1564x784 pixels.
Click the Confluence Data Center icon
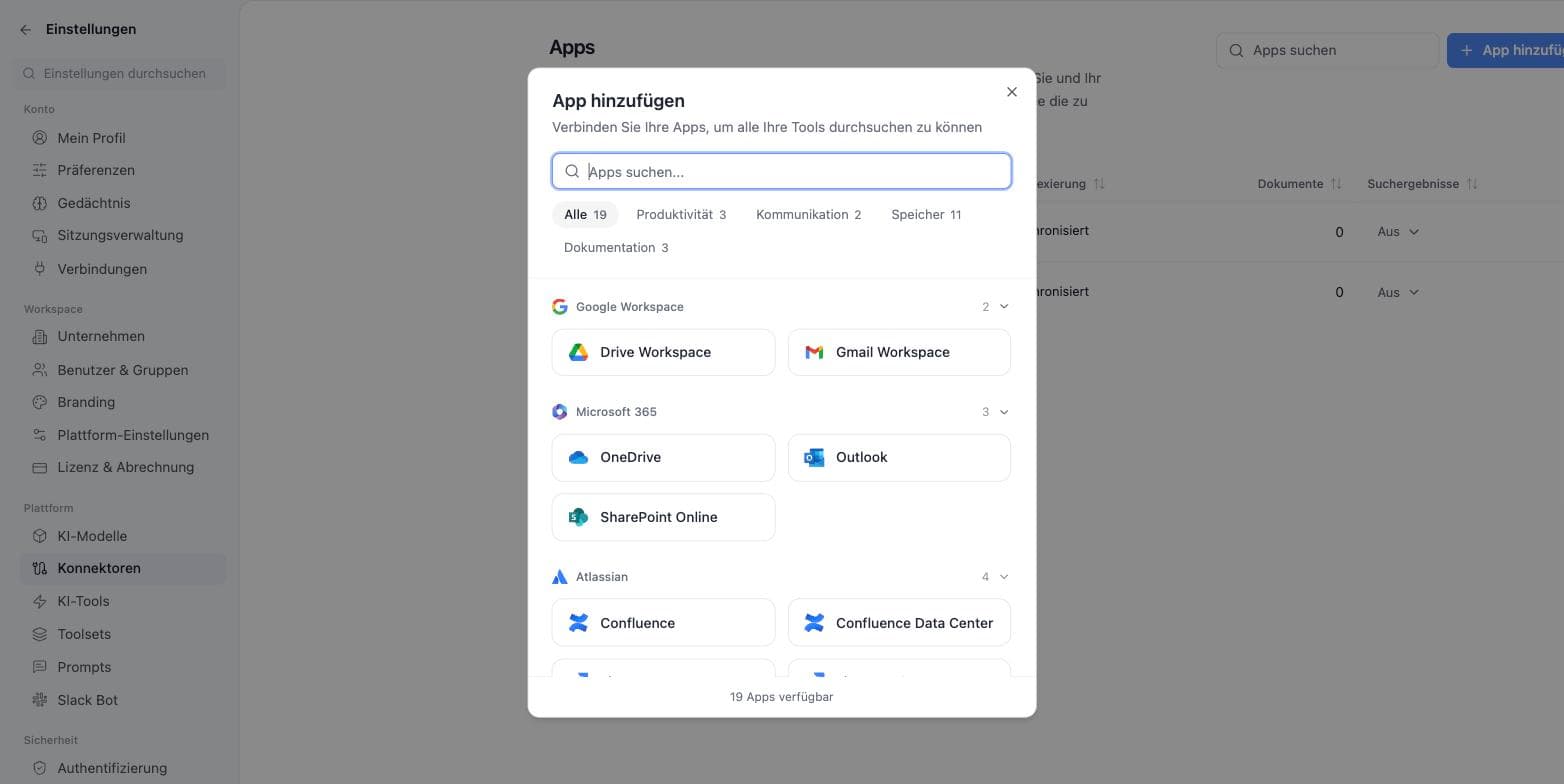click(x=814, y=623)
